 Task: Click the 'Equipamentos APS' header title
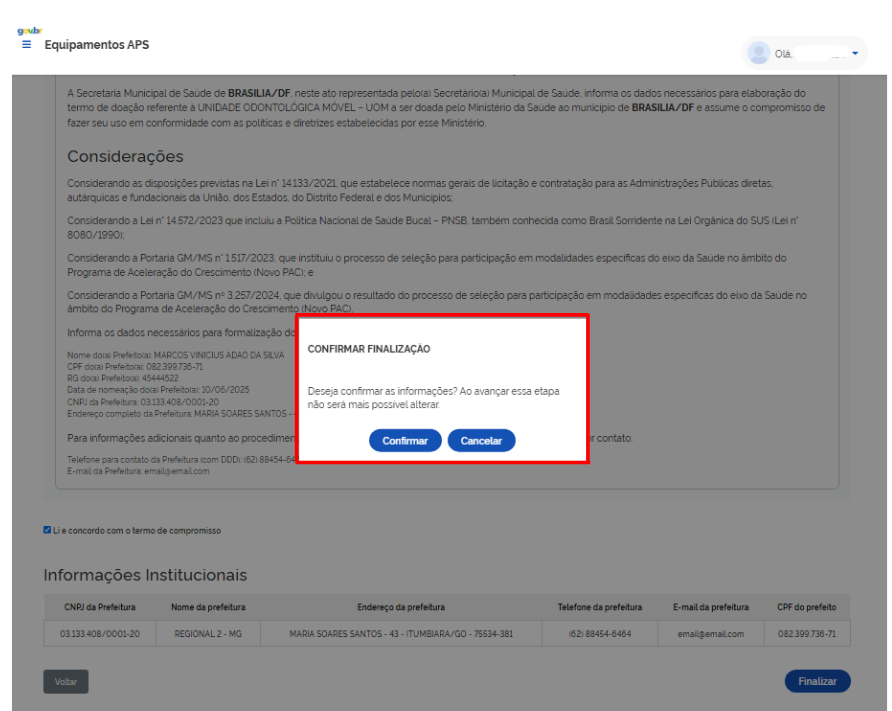coord(97,45)
